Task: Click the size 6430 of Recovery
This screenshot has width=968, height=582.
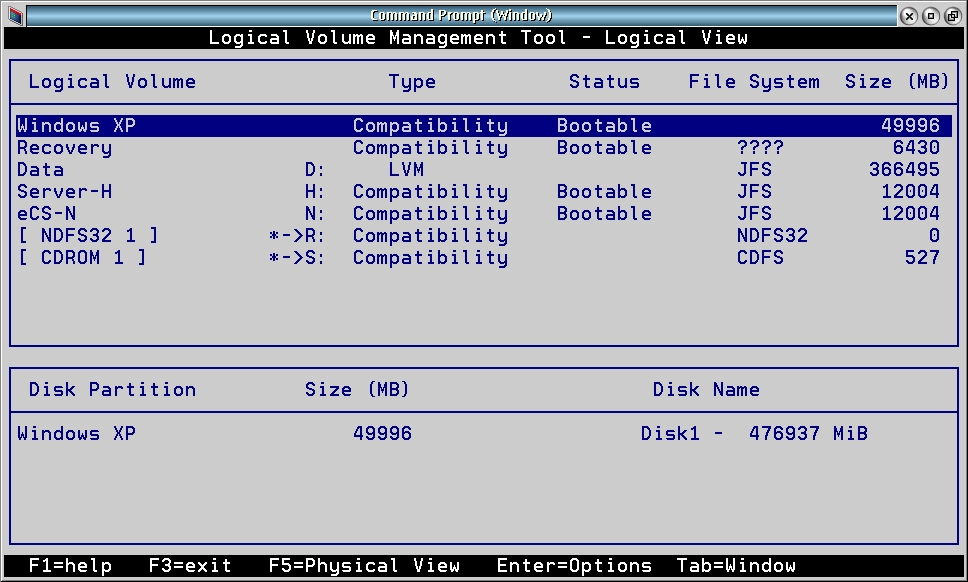Action: click(x=916, y=148)
